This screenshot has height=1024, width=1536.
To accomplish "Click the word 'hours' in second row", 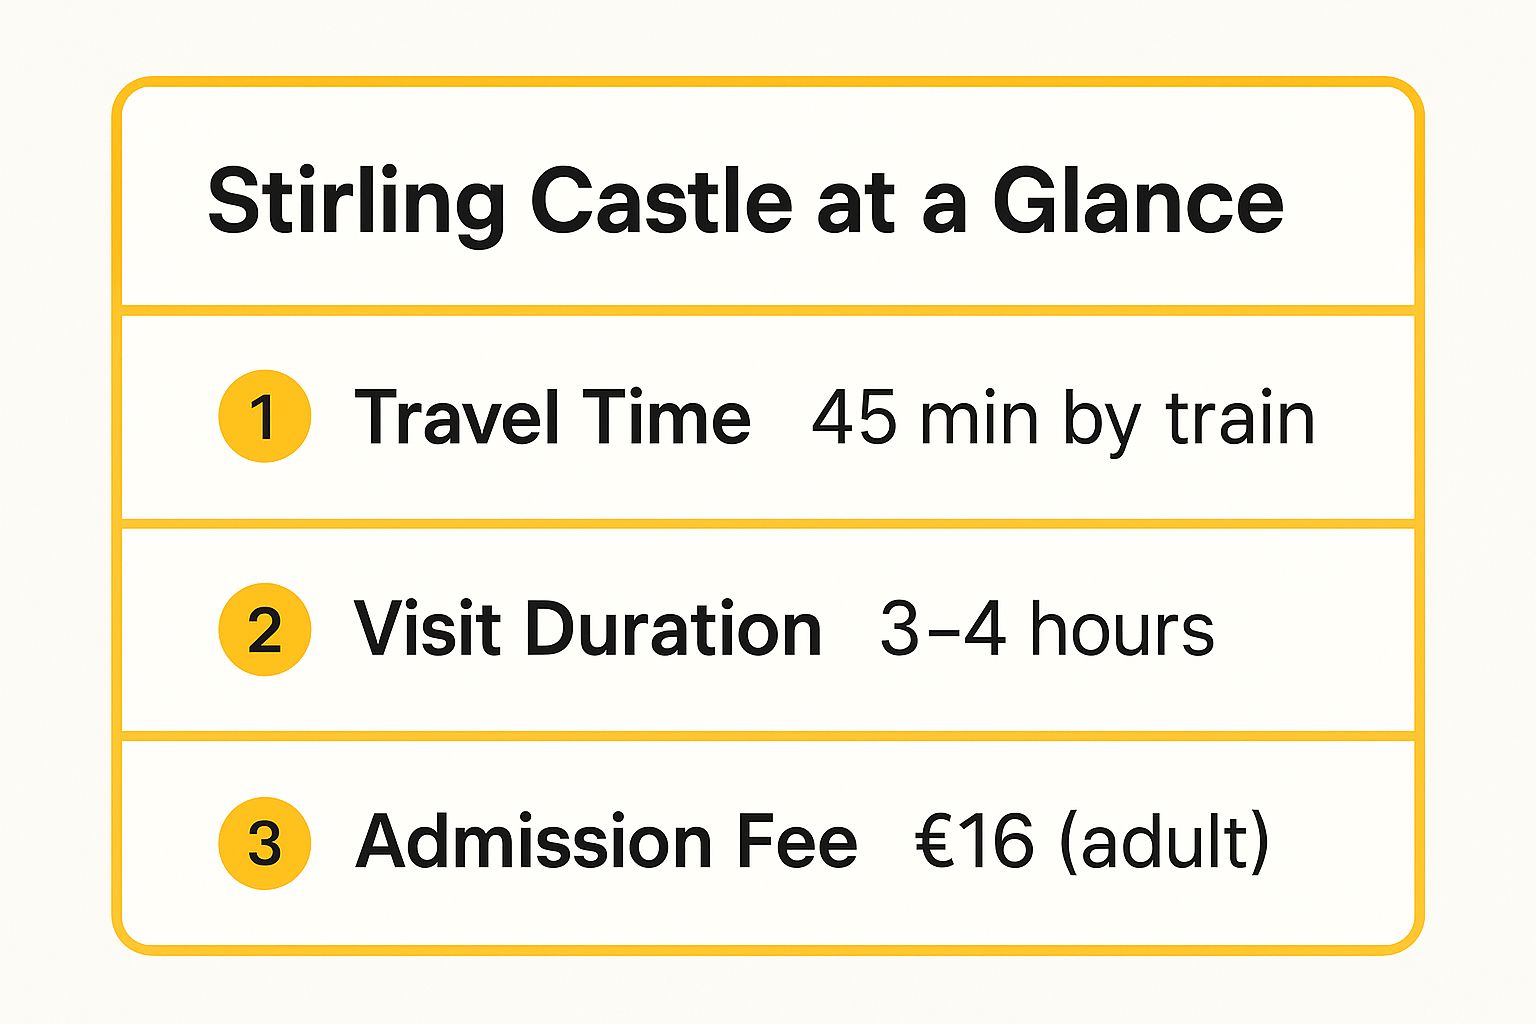I will [1122, 629].
